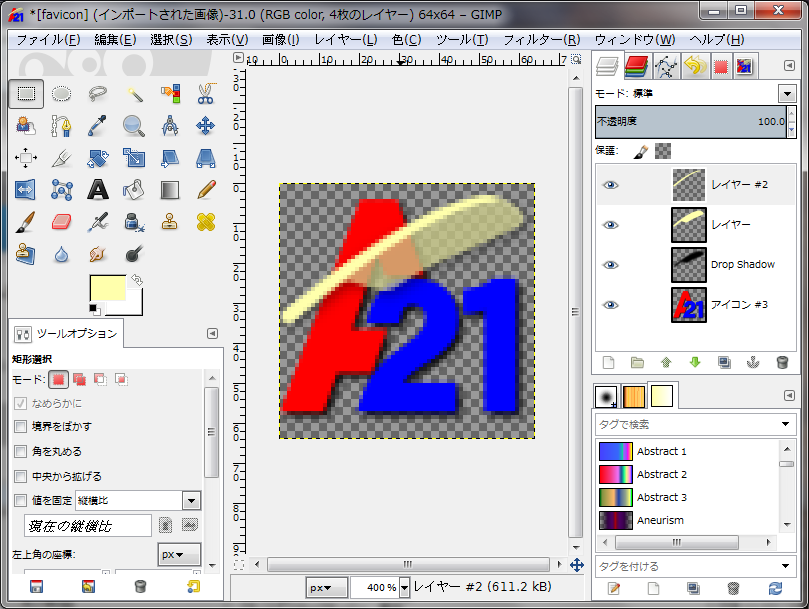
Task: Select the Text tool
Action: 98,189
